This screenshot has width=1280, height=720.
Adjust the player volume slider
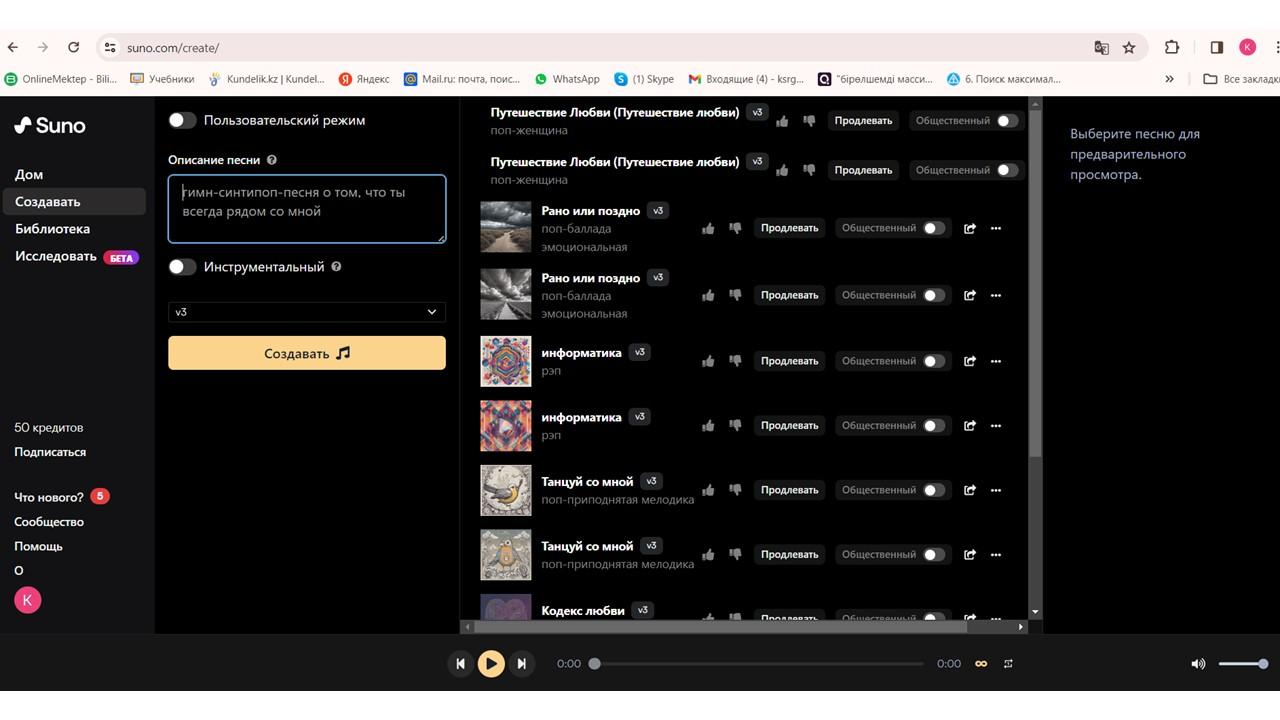(x=1243, y=664)
